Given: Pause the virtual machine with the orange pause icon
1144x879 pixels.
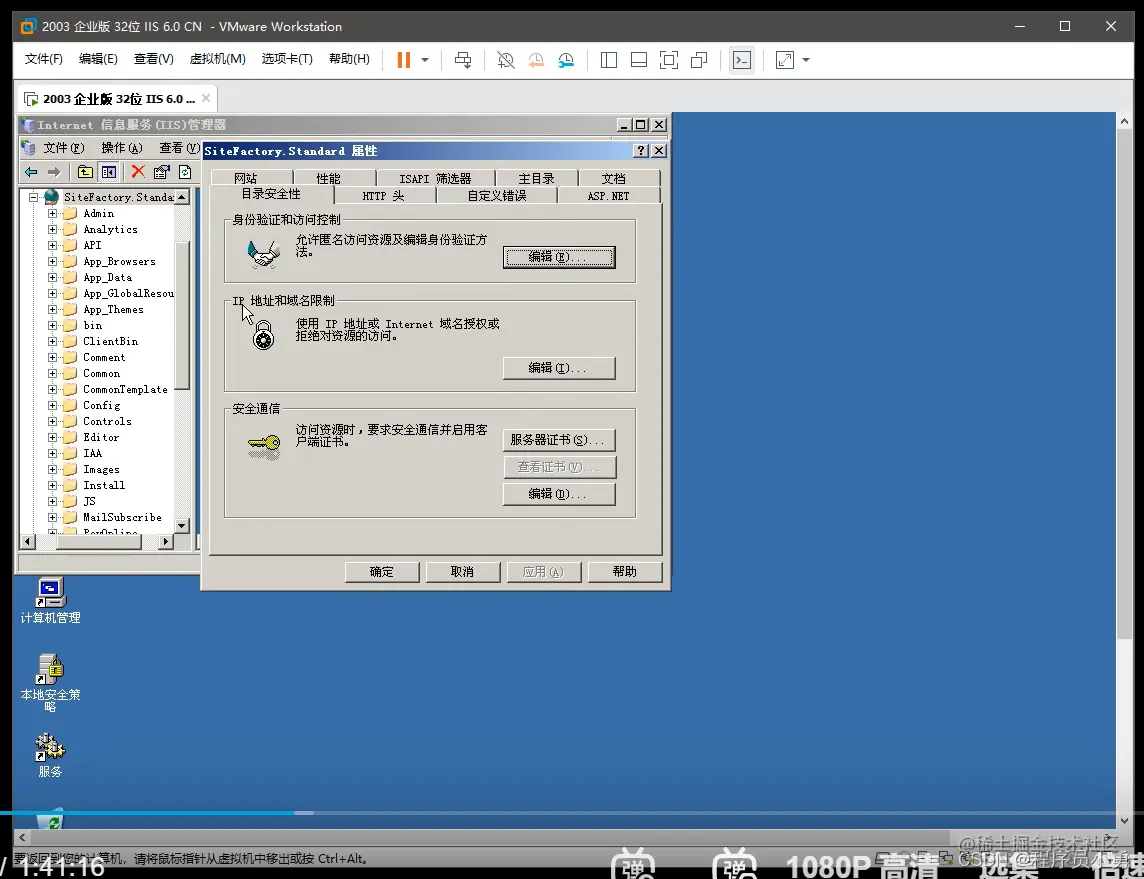Looking at the screenshot, I should 403,60.
